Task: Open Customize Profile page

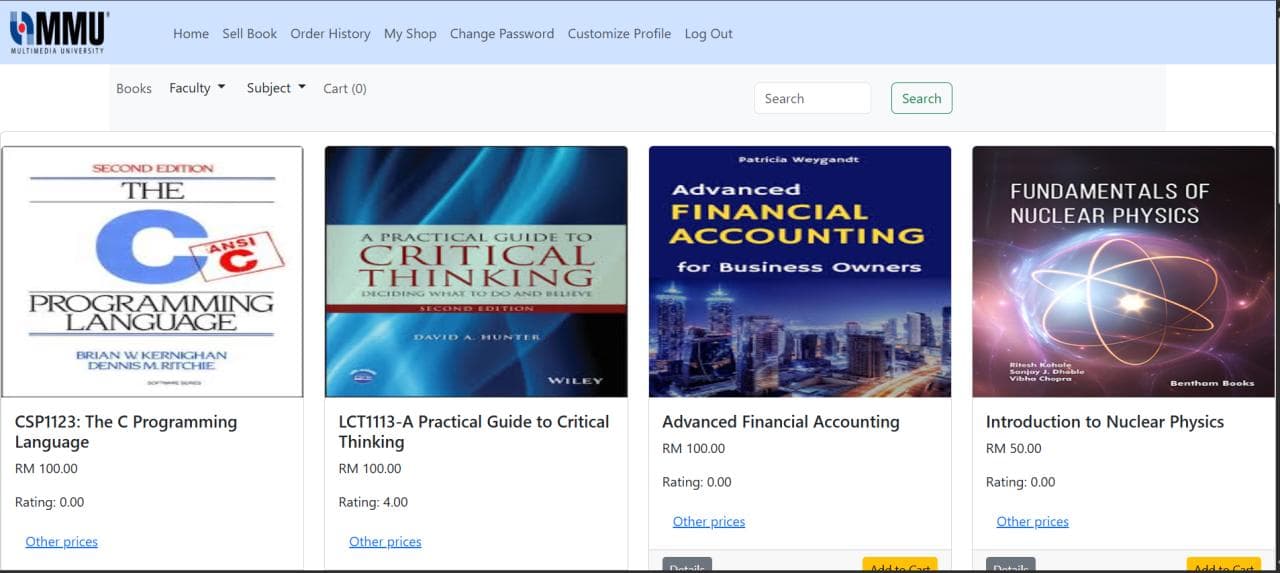Action: click(619, 34)
